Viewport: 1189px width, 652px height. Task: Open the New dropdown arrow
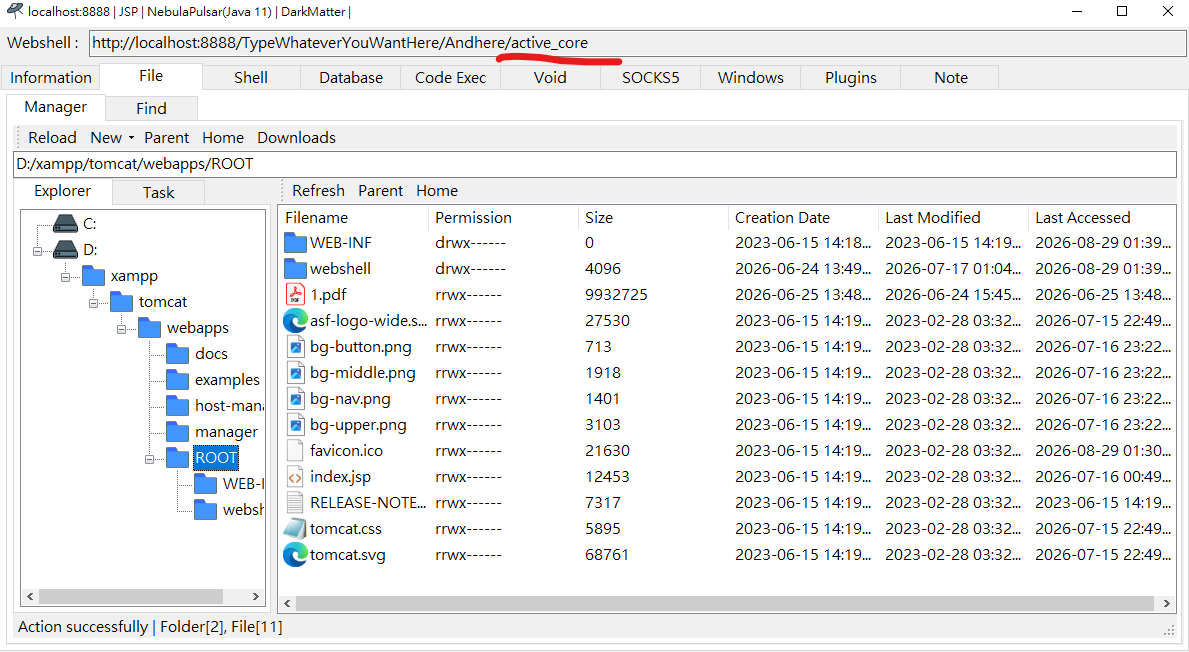tap(131, 138)
